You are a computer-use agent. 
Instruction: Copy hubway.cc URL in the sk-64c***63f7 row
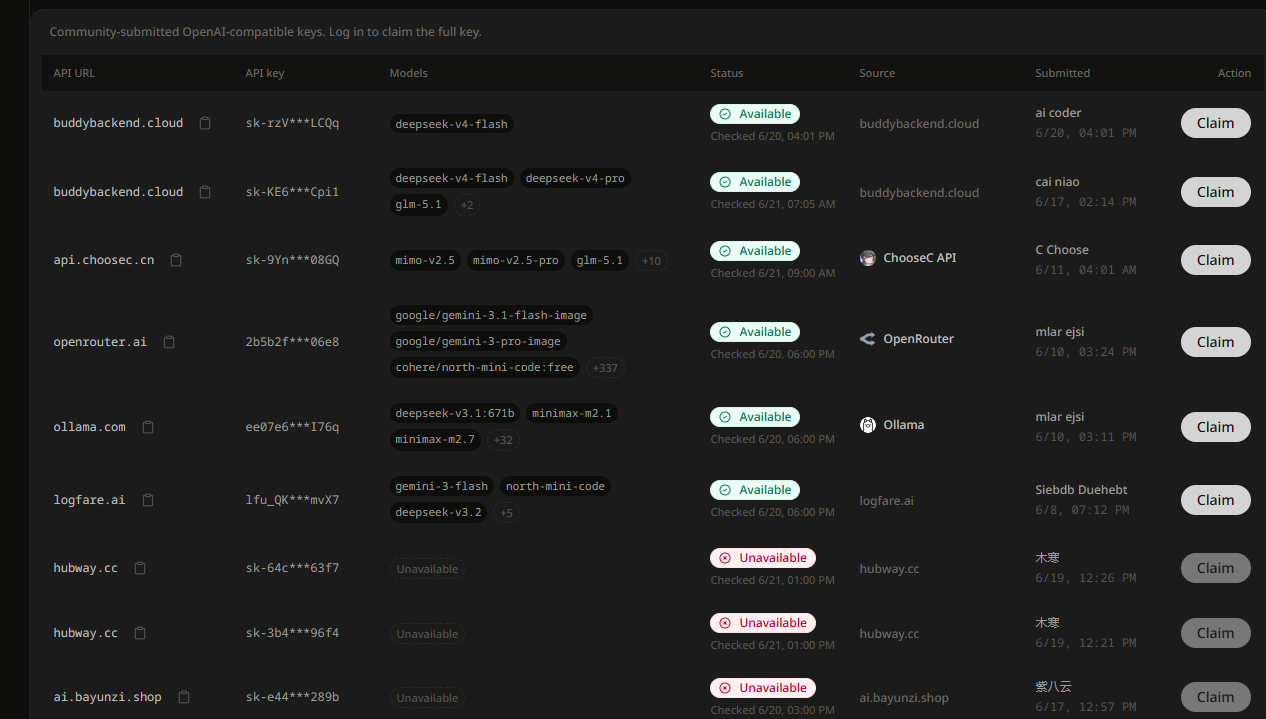[140, 568]
